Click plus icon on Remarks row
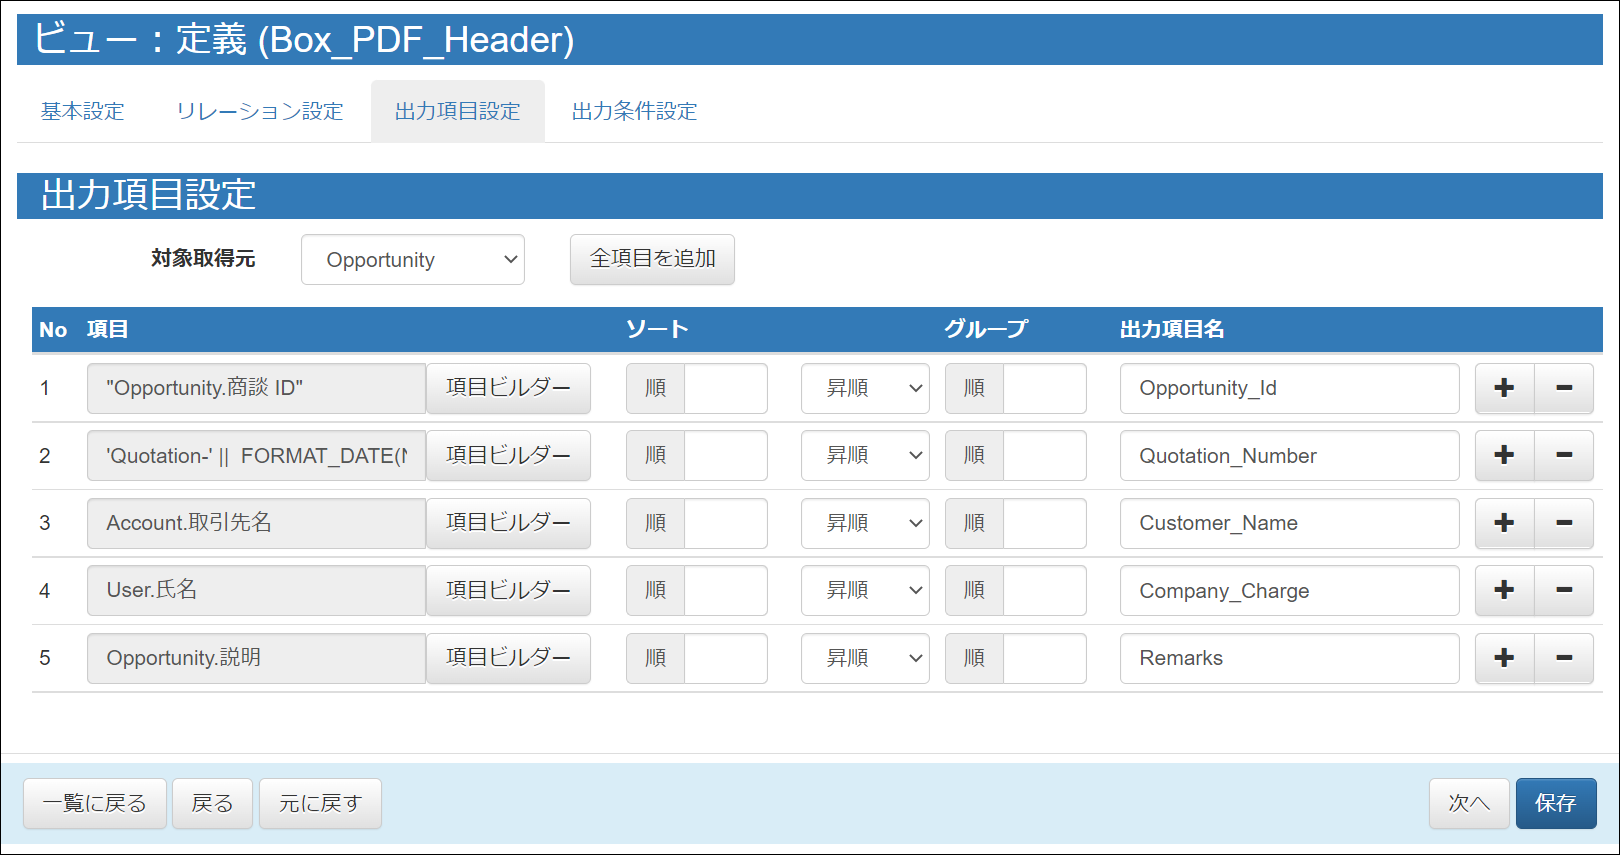This screenshot has width=1620, height=855. click(x=1504, y=658)
